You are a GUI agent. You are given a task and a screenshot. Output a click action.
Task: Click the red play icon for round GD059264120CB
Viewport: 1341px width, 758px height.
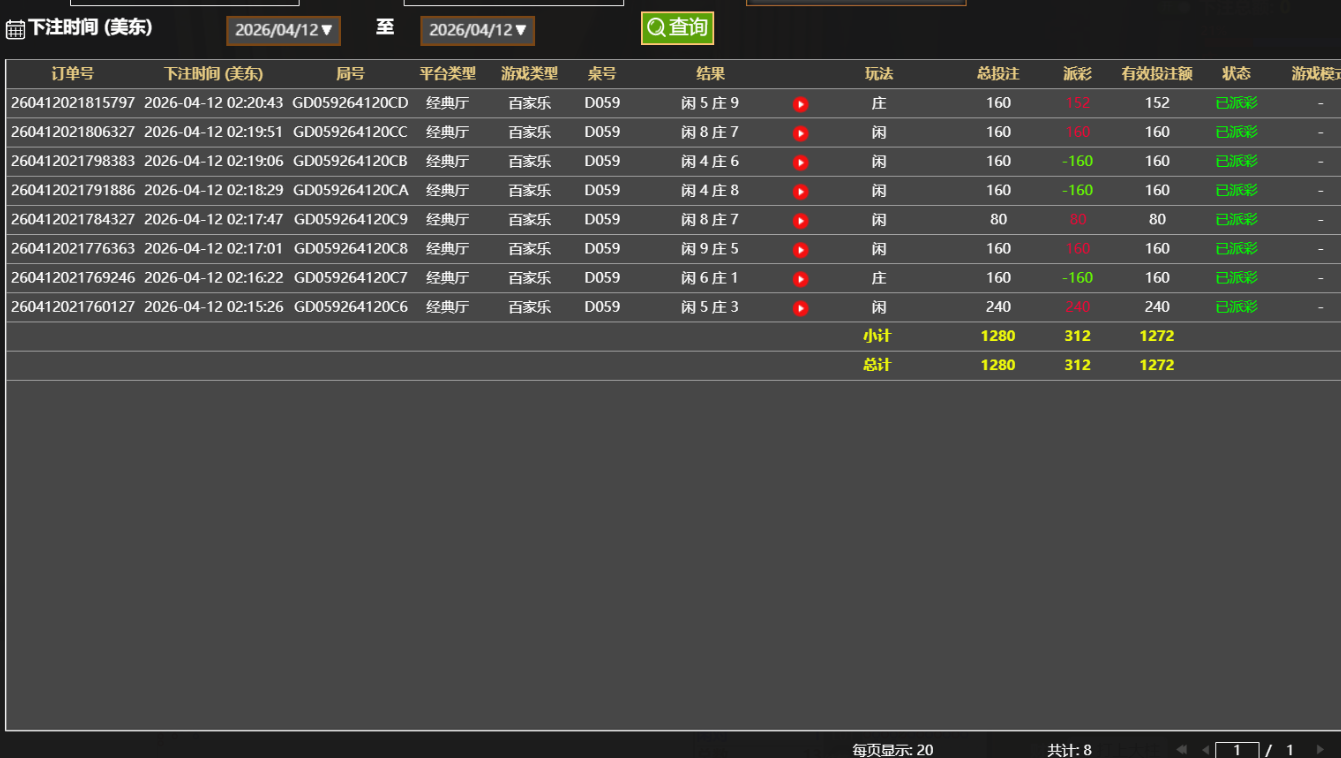800,162
